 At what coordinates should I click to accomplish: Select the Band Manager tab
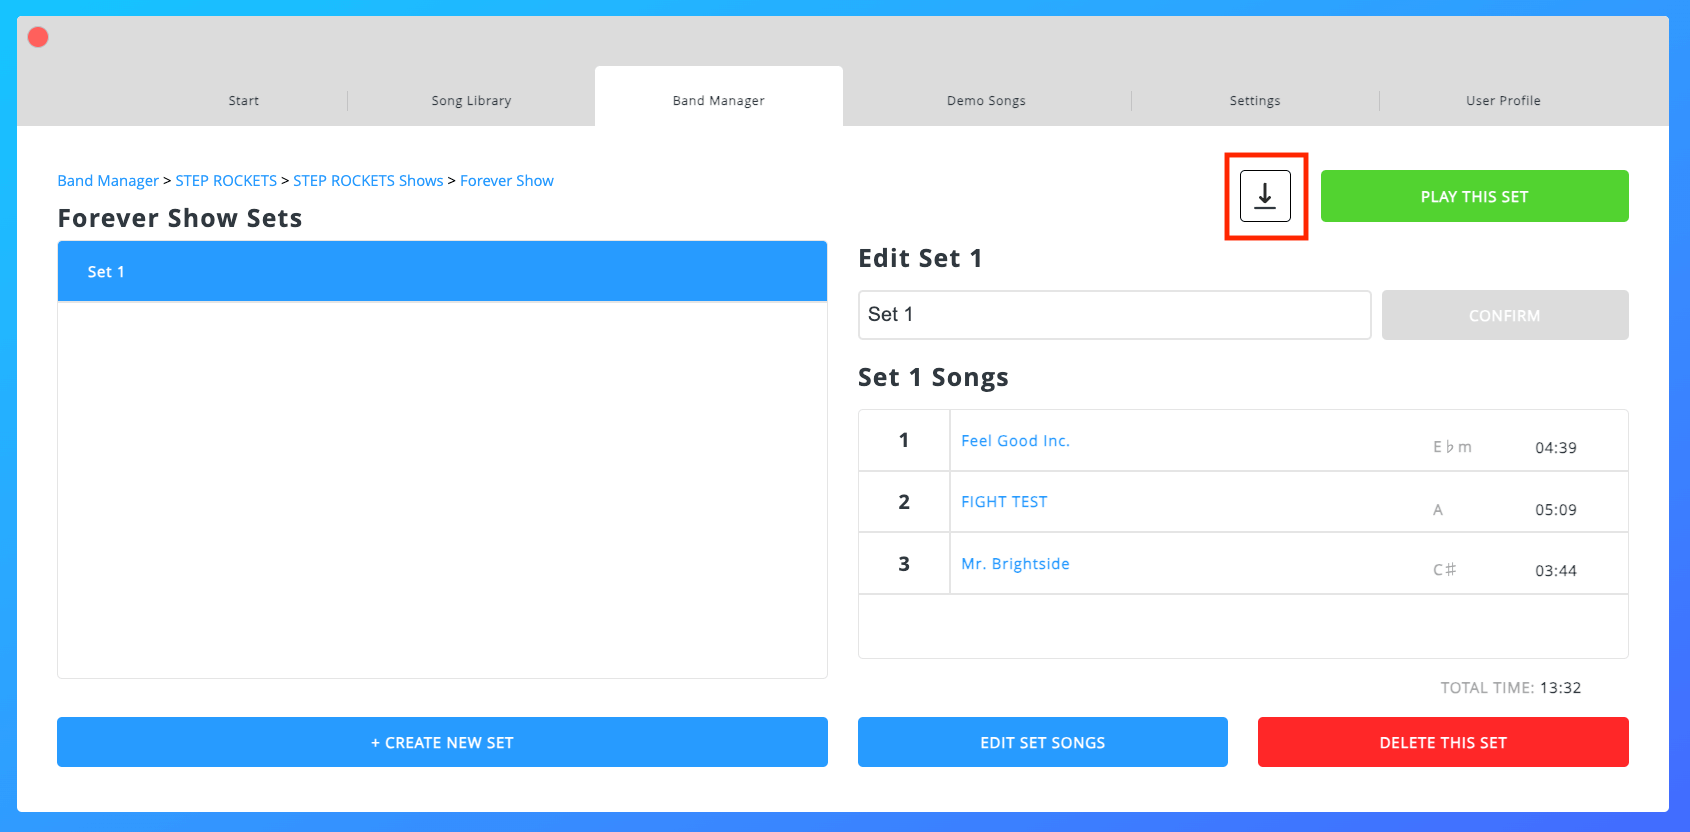coord(718,100)
